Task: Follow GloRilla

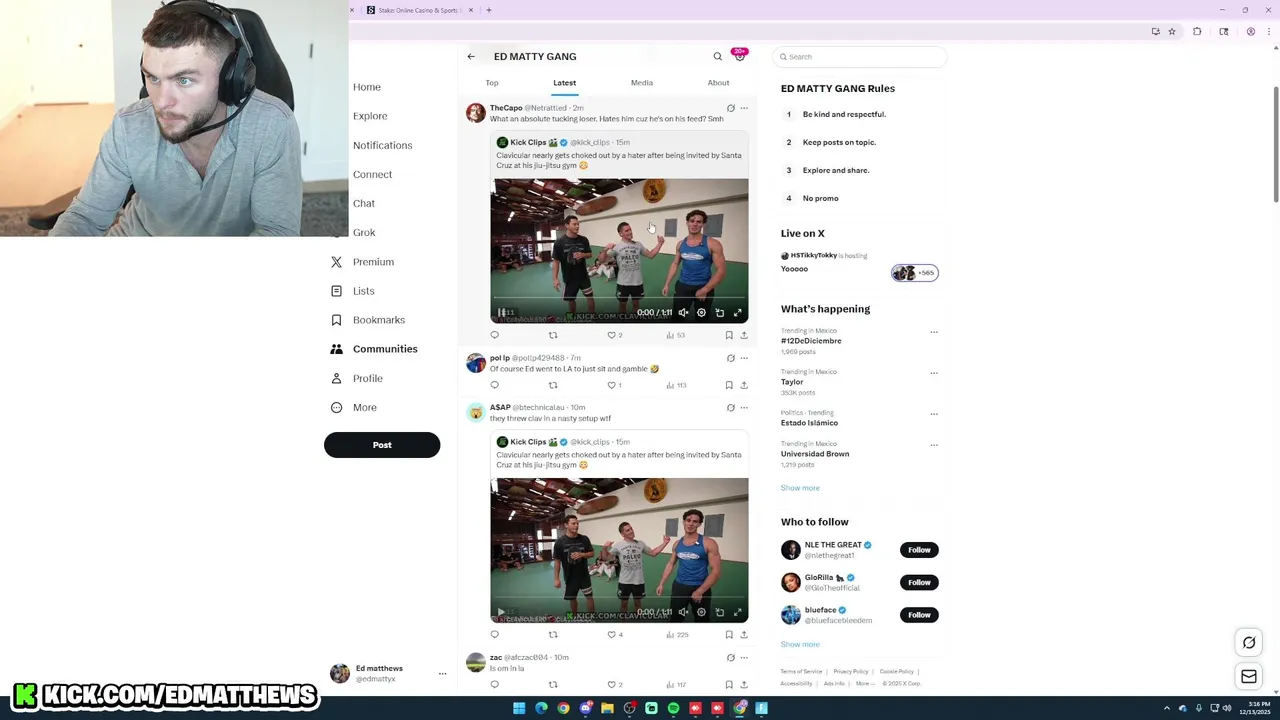Action: 919,582
